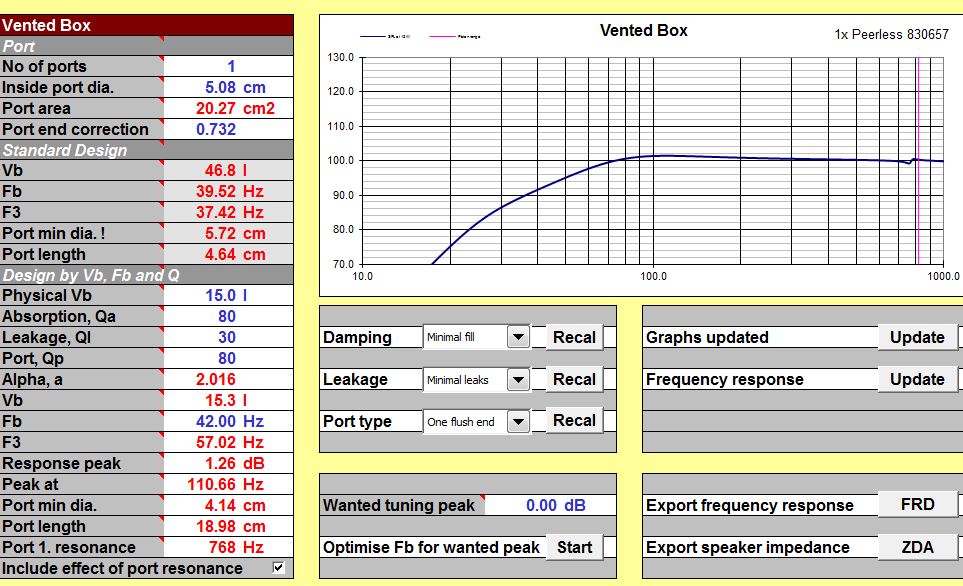The height and width of the screenshot is (586, 963).
Task: Select Inside port dia. 5.08 cm cell
Action: coord(228,87)
